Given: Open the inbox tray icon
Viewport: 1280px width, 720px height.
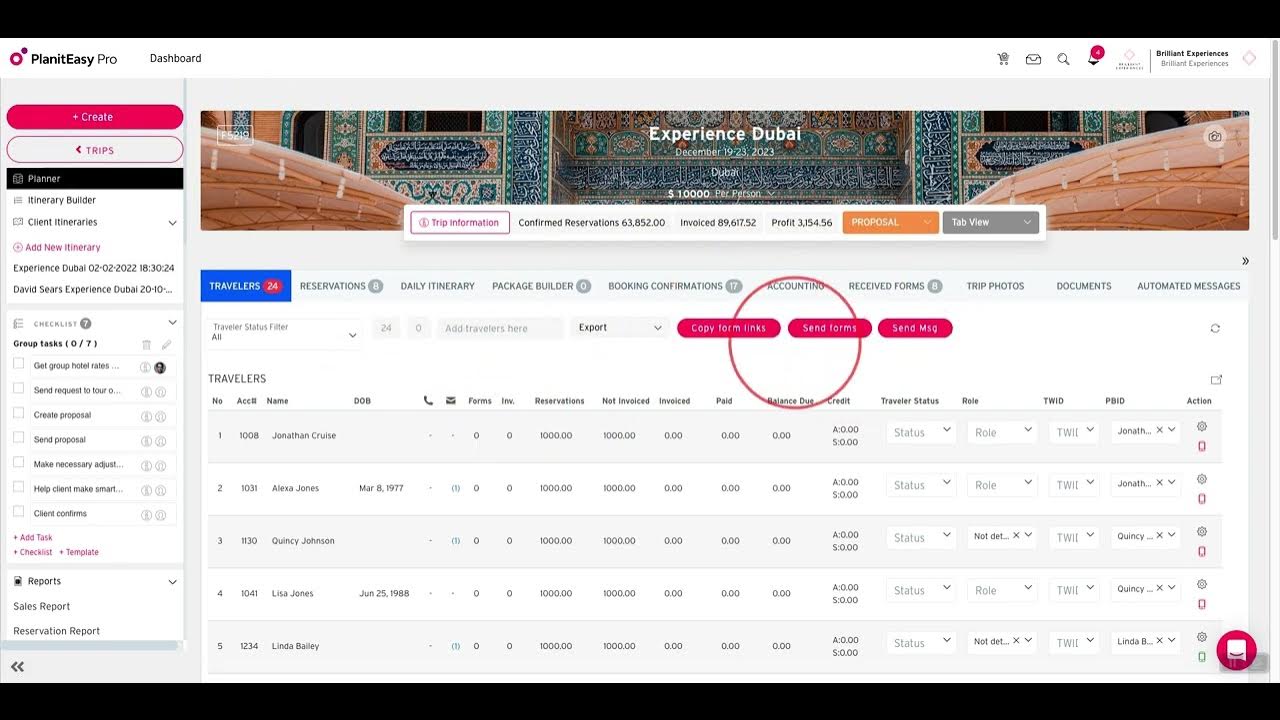Looking at the screenshot, I should point(1033,59).
